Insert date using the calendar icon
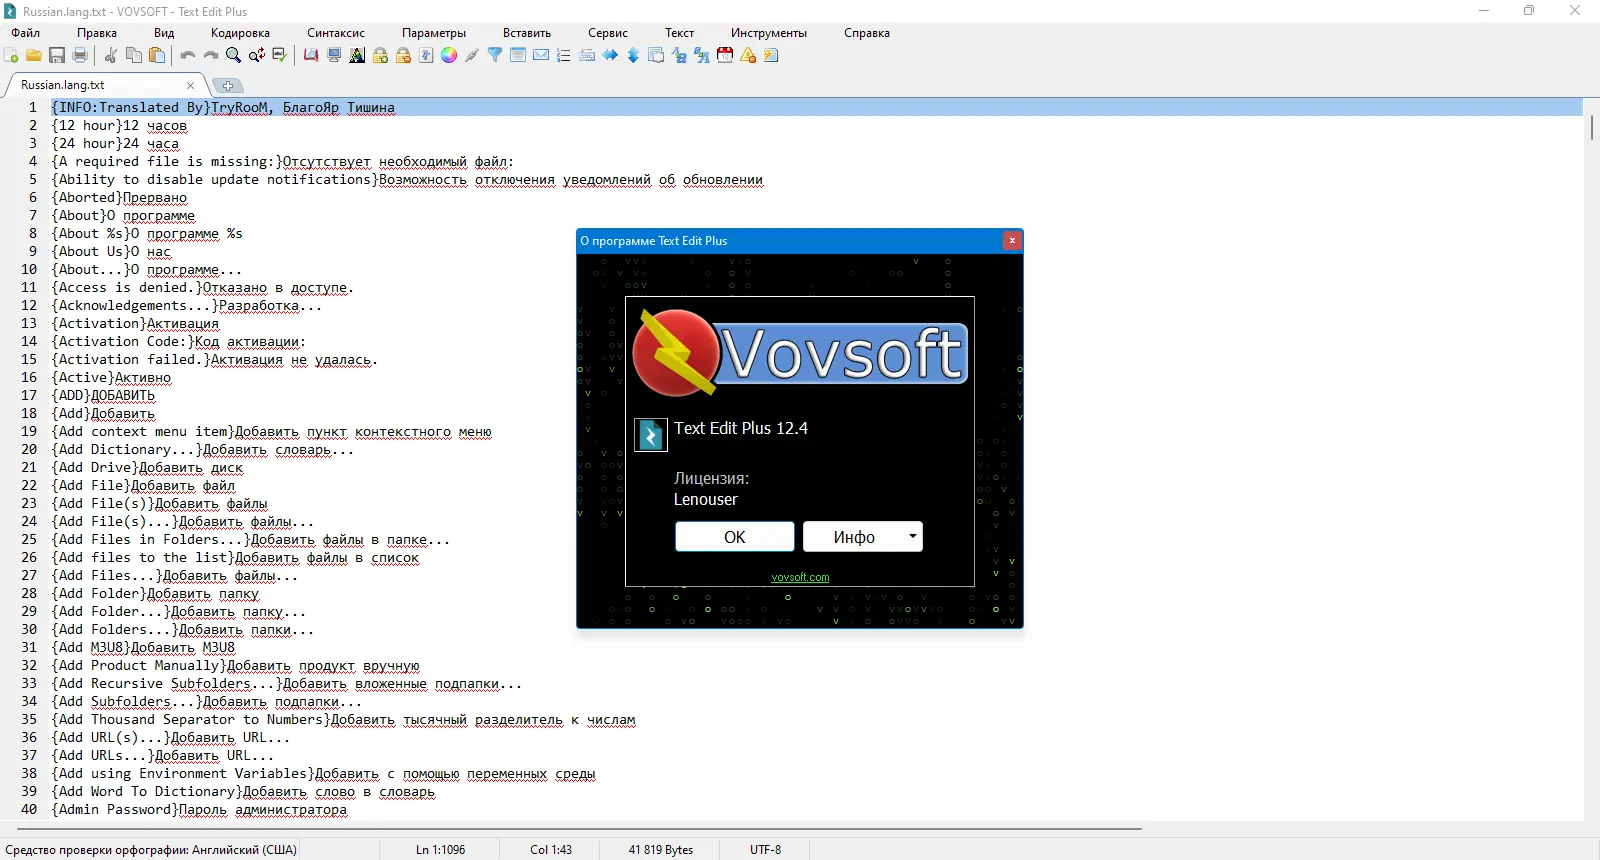 point(725,56)
